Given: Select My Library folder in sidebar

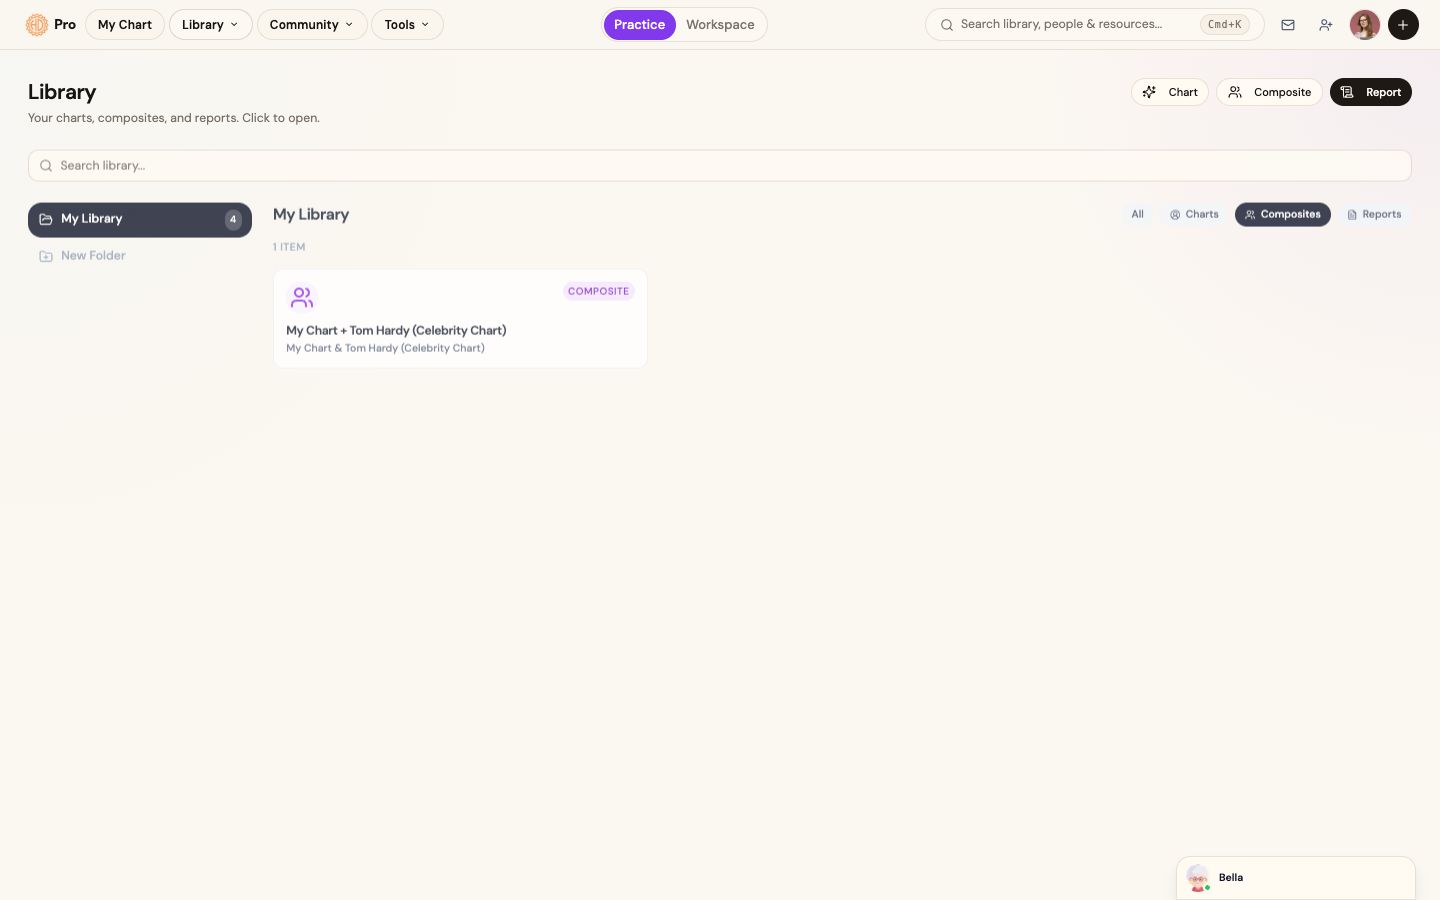Looking at the screenshot, I should (x=140, y=220).
